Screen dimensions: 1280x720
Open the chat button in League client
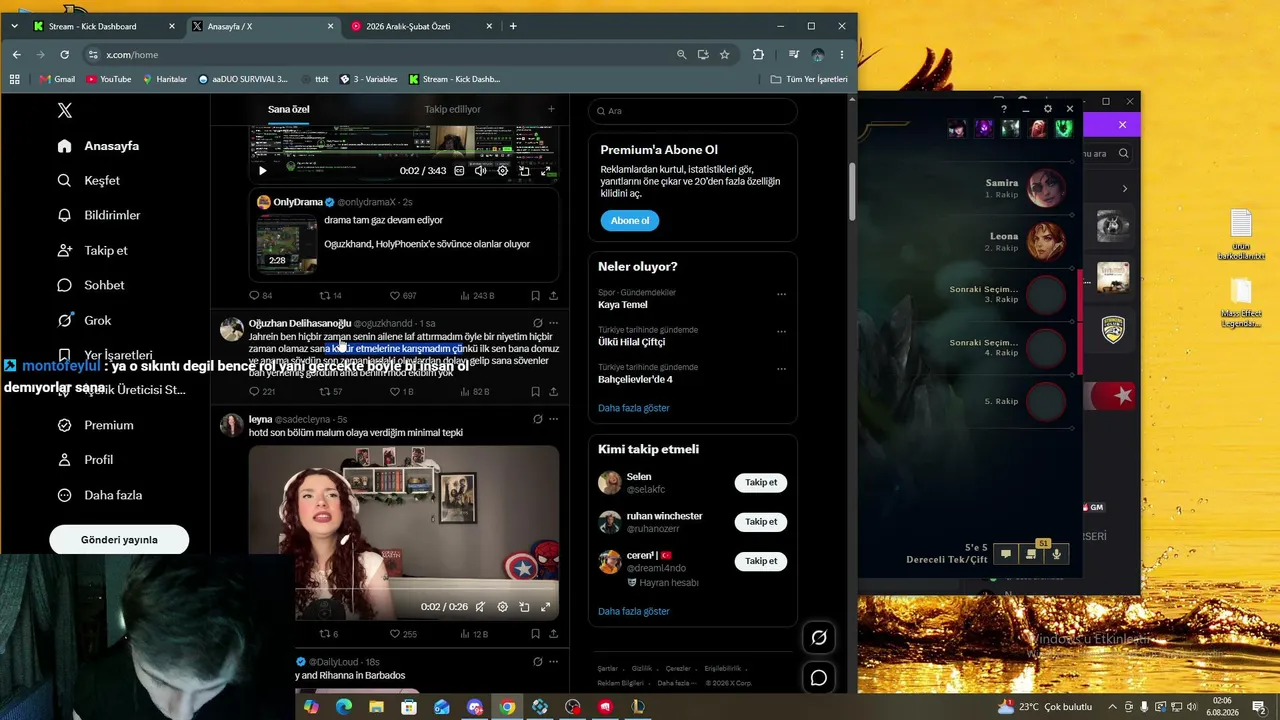pyautogui.click(x=1006, y=554)
